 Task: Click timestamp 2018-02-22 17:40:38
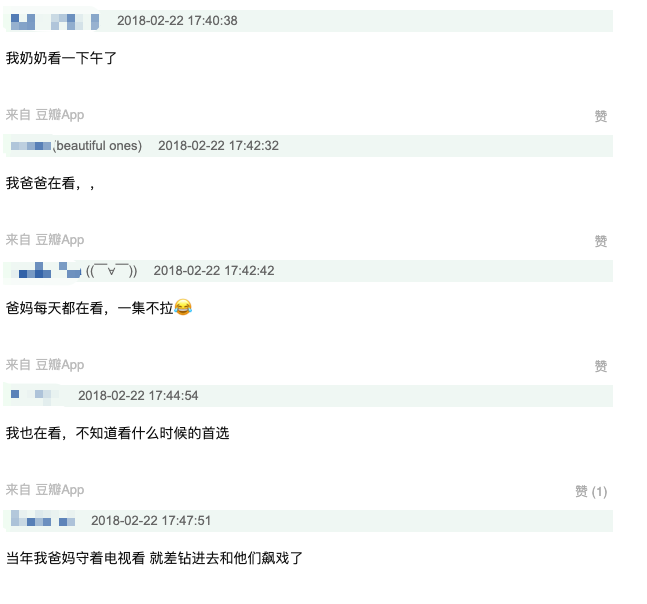[x=177, y=21]
